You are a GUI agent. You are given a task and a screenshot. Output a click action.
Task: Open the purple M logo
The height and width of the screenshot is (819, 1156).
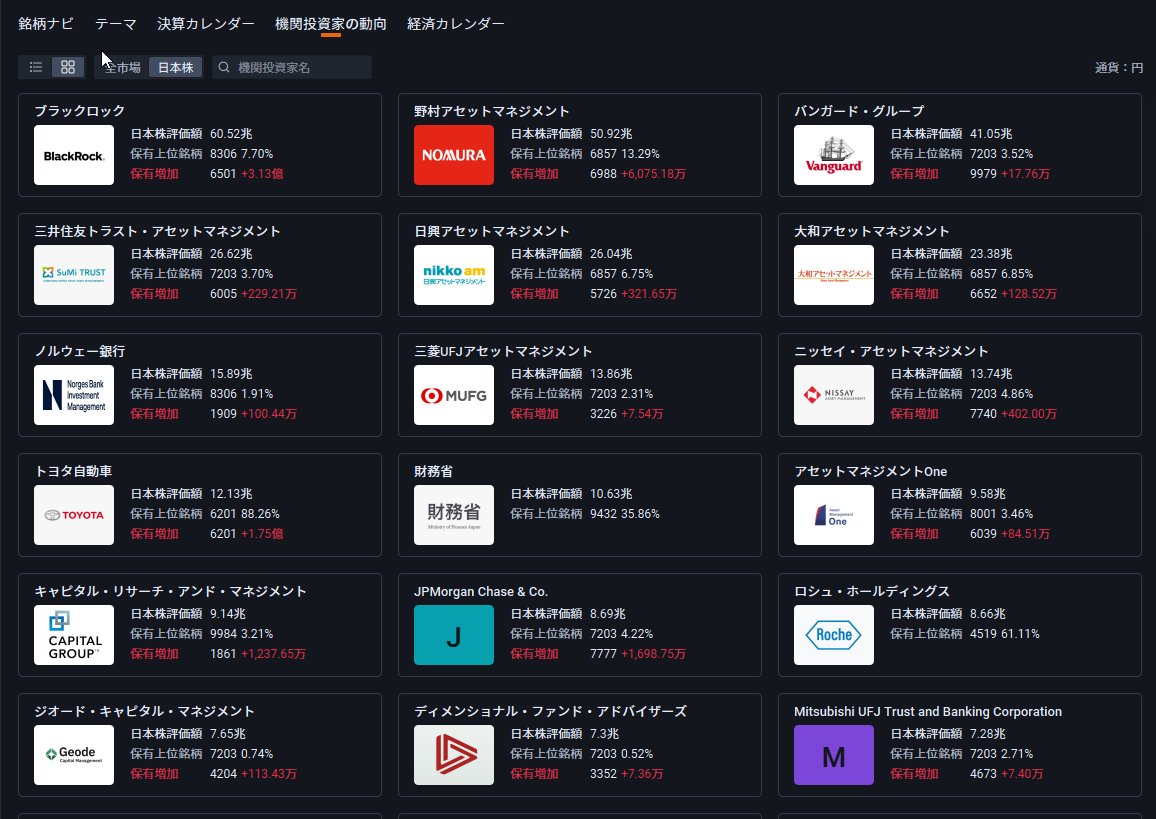point(834,755)
